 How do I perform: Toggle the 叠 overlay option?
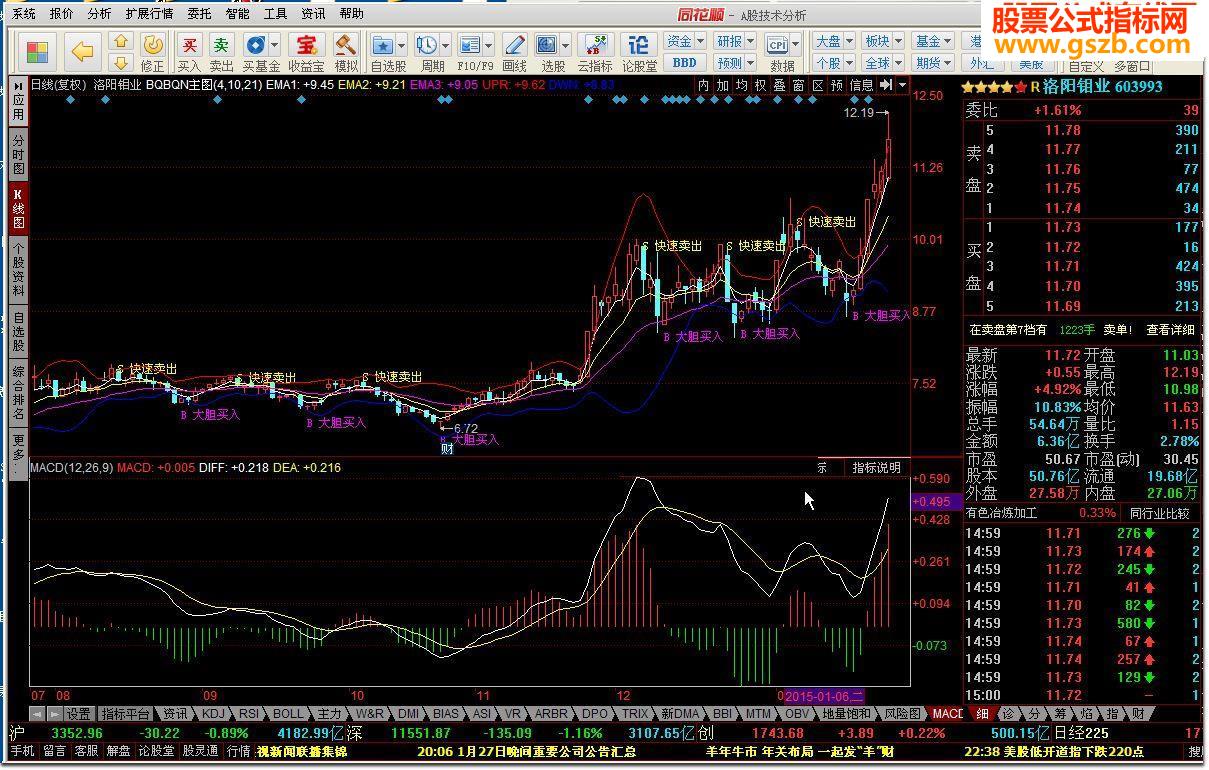[x=779, y=86]
